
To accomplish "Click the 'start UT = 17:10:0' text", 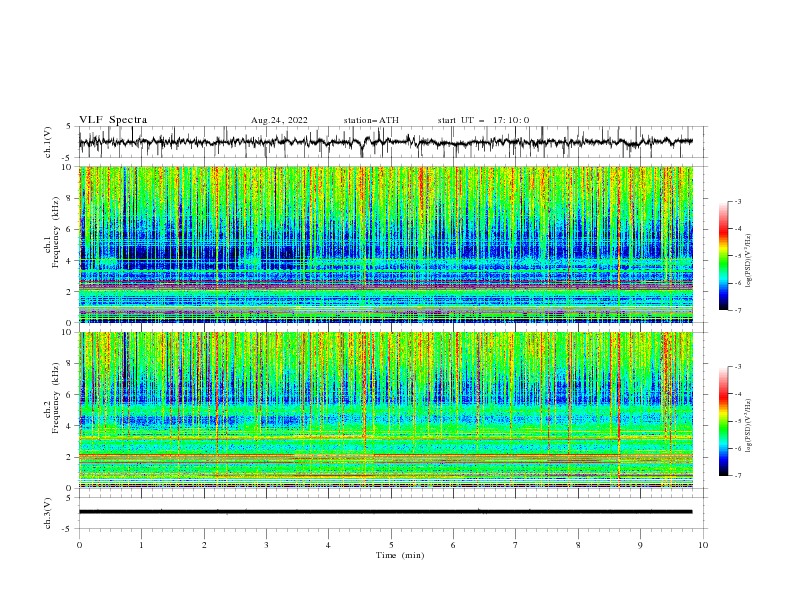I will click(483, 120).
